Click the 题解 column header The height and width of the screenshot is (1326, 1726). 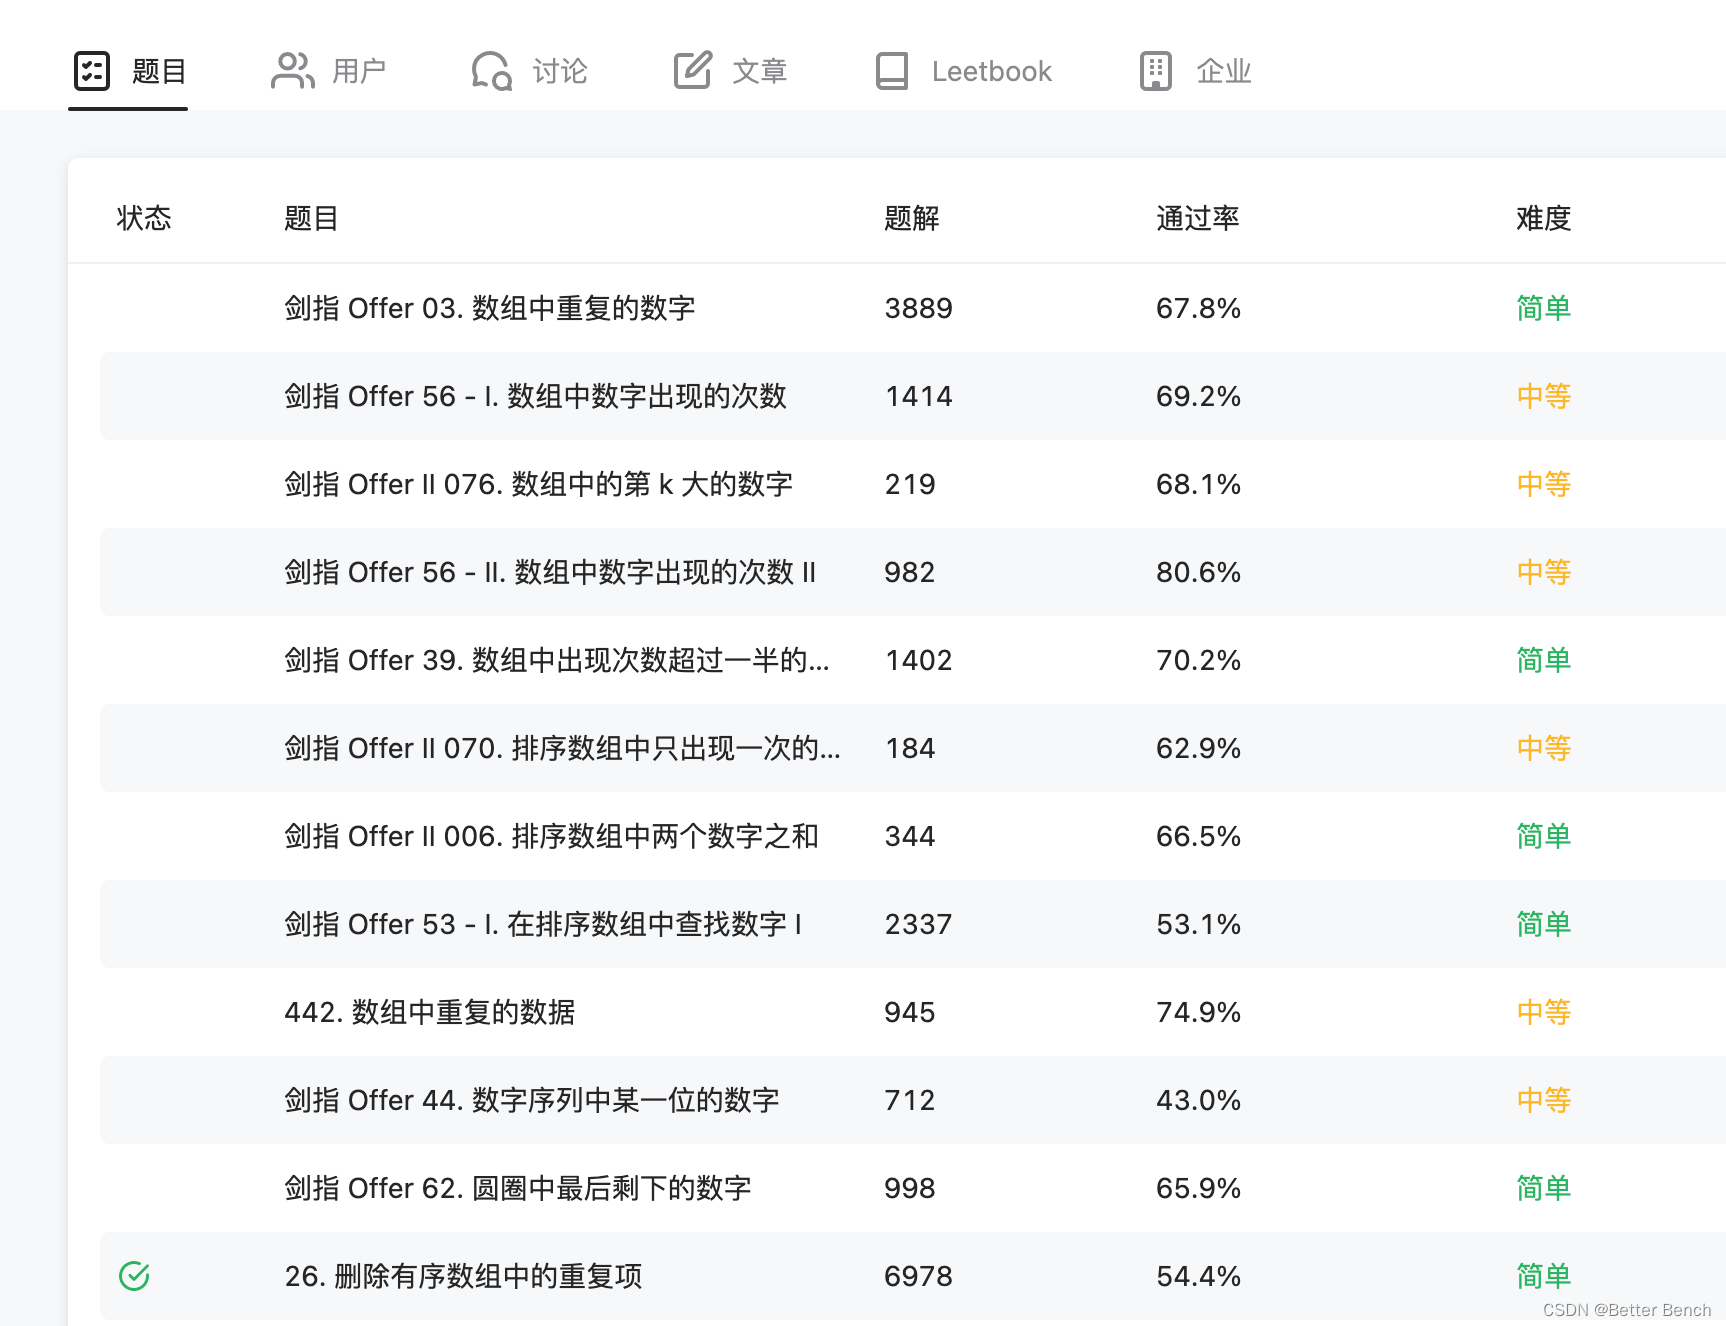tap(912, 218)
